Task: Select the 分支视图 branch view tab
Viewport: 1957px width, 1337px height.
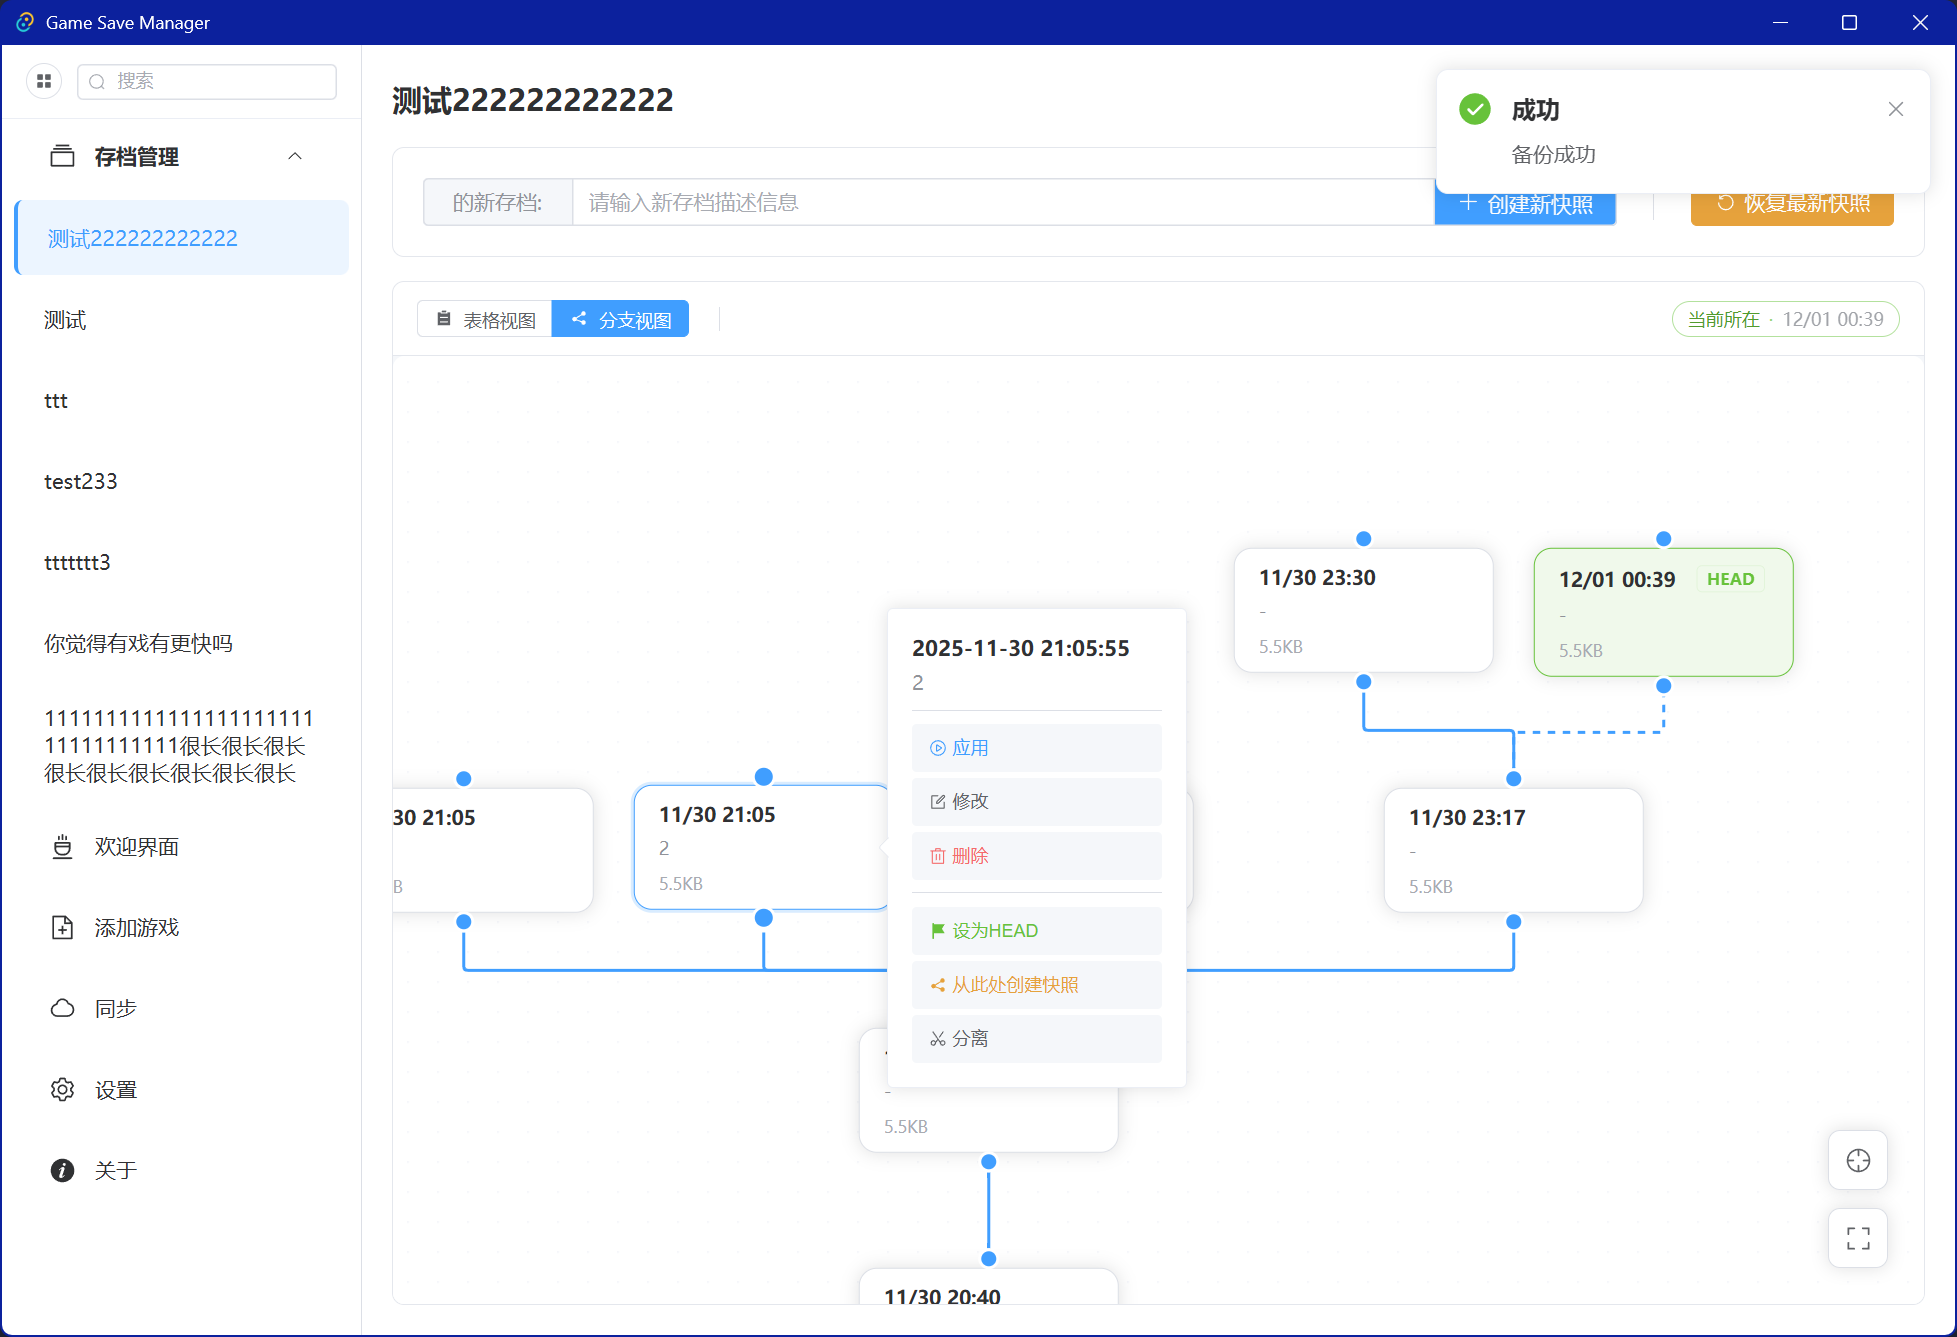Action: [x=620, y=319]
